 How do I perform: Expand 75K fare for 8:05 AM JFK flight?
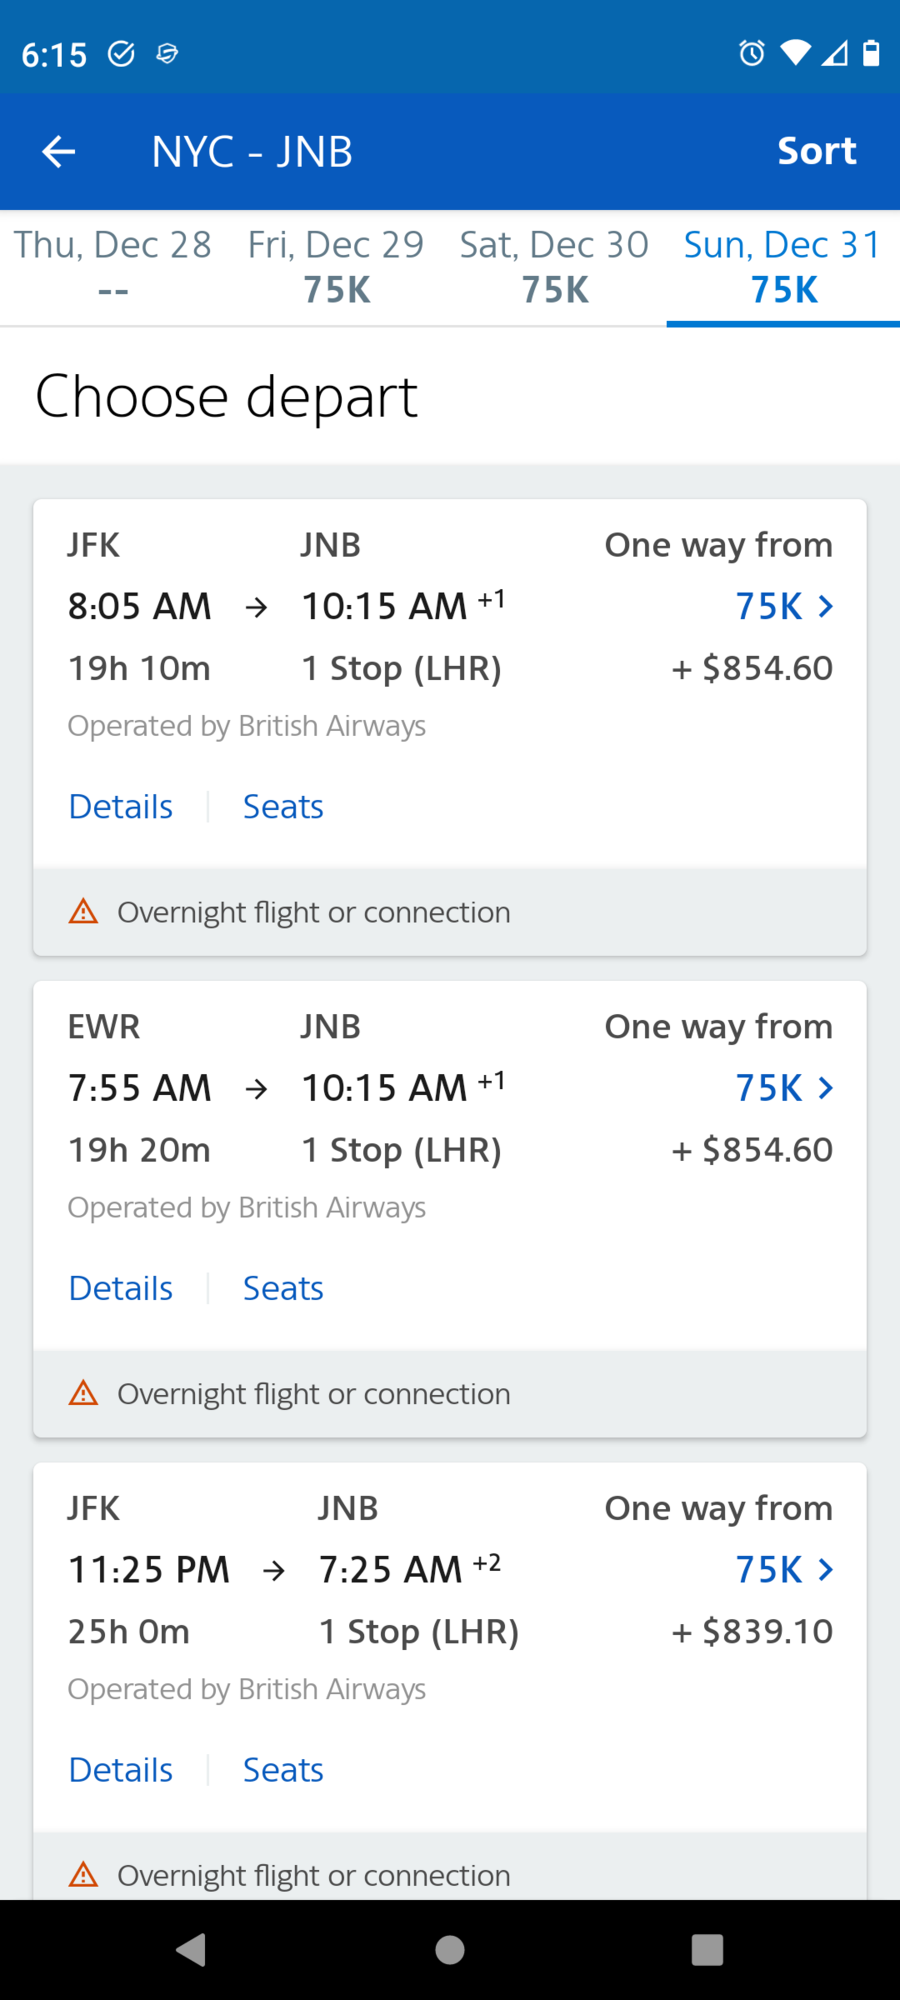[784, 606]
